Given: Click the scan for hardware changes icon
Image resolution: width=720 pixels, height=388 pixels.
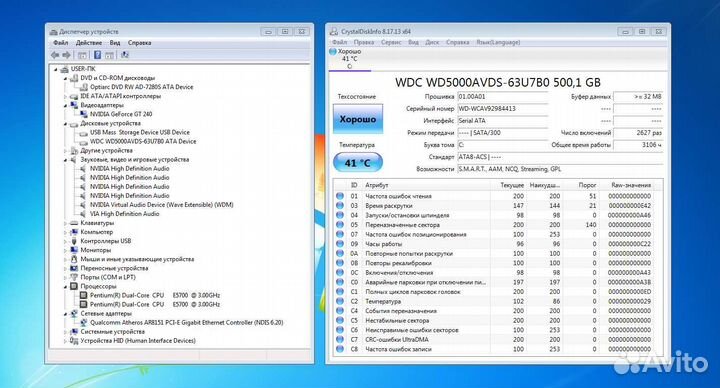Looking at the screenshot, I should click(x=124, y=55).
